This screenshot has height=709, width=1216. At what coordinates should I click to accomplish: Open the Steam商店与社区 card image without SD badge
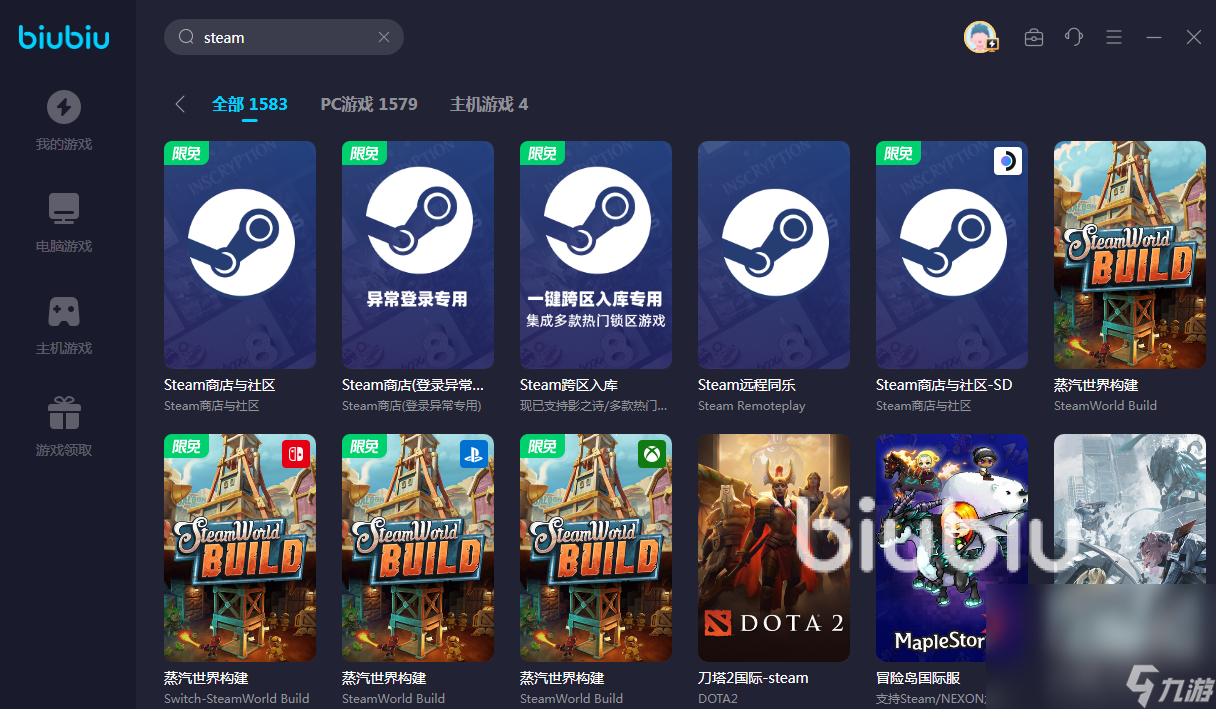point(240,255)
